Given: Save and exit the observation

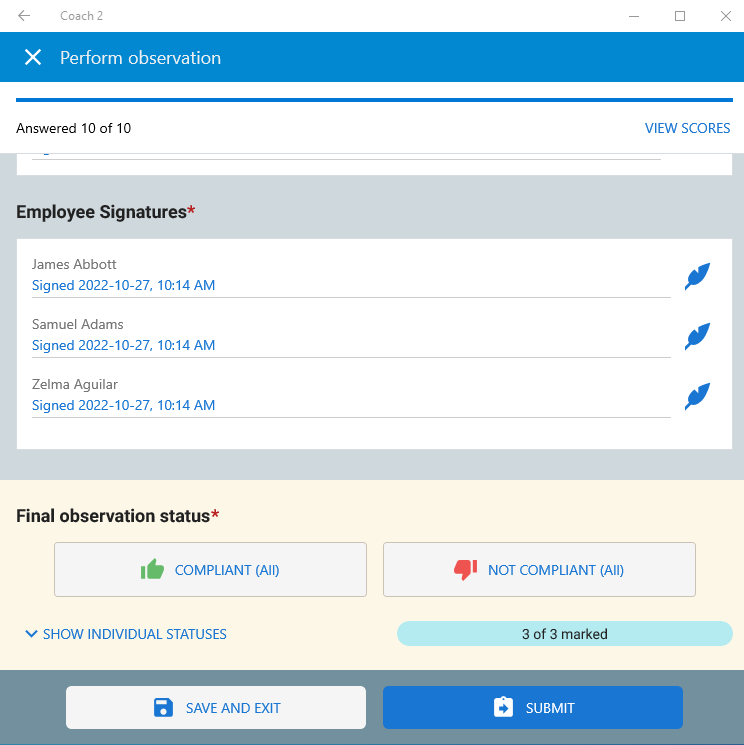Looking at the screenshot, I should [216, 707].
